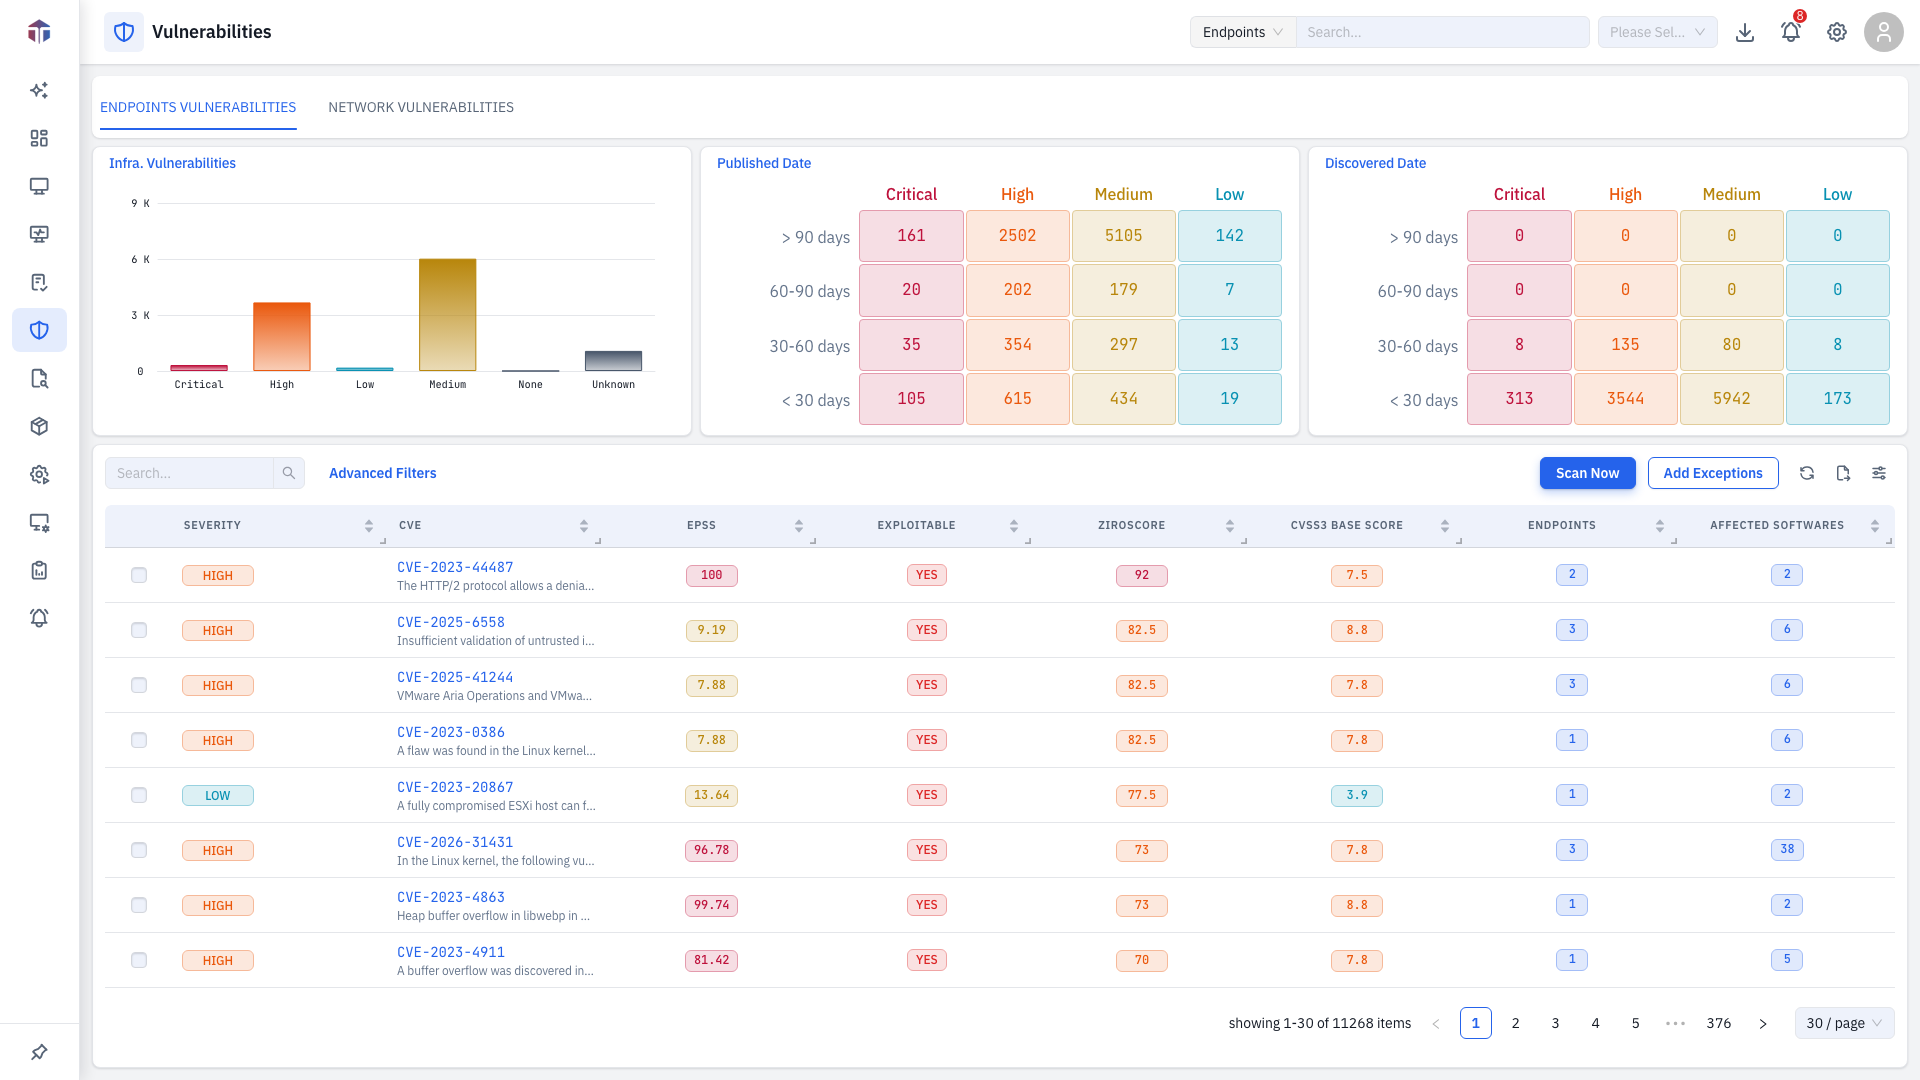This screenshot has height=1080, width=1920.
Task: Select the shield Vulnerabilities sidebar icon
Action: pos(39,330)
